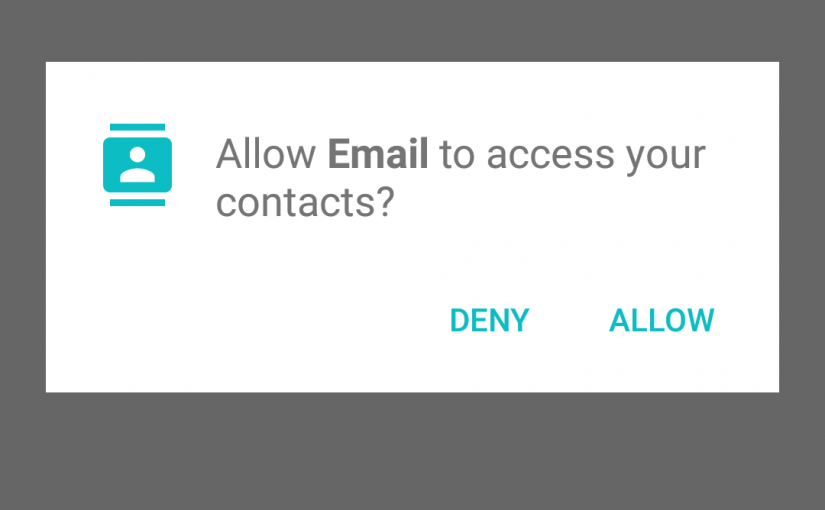Viewport: 825px width, 510px height.
Task: Click the word Allow in the prompt message
Action: 266,154
